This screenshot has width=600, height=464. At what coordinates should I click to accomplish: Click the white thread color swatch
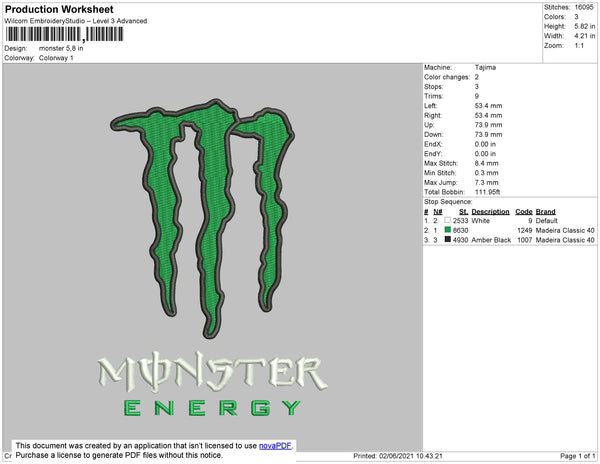447,220
